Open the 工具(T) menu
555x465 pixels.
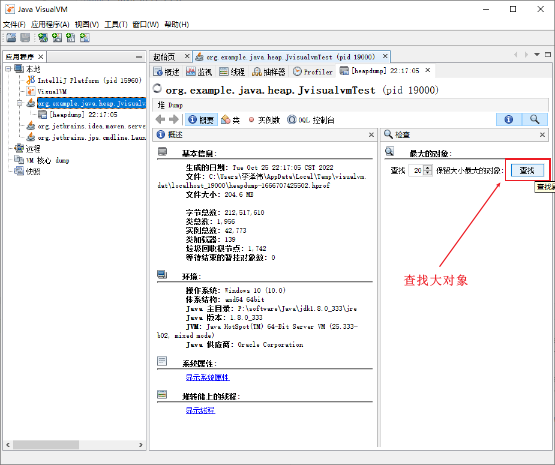coord(116,24)
